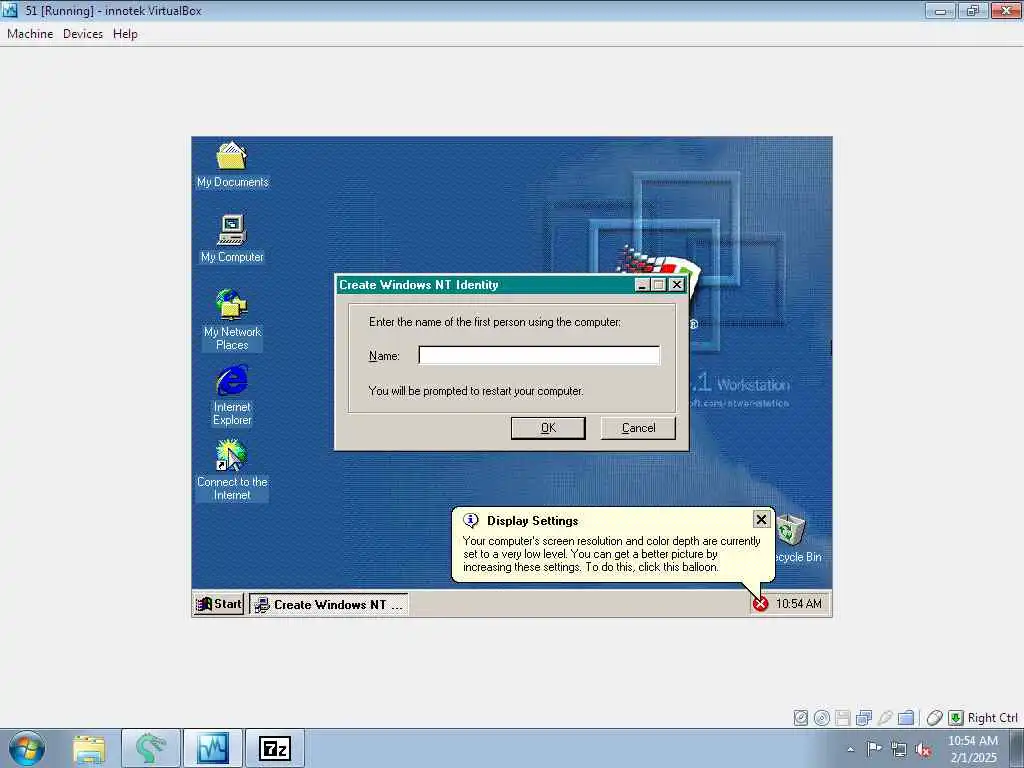Click the guest taskbar clock 10:54 AM

[799, 603]
